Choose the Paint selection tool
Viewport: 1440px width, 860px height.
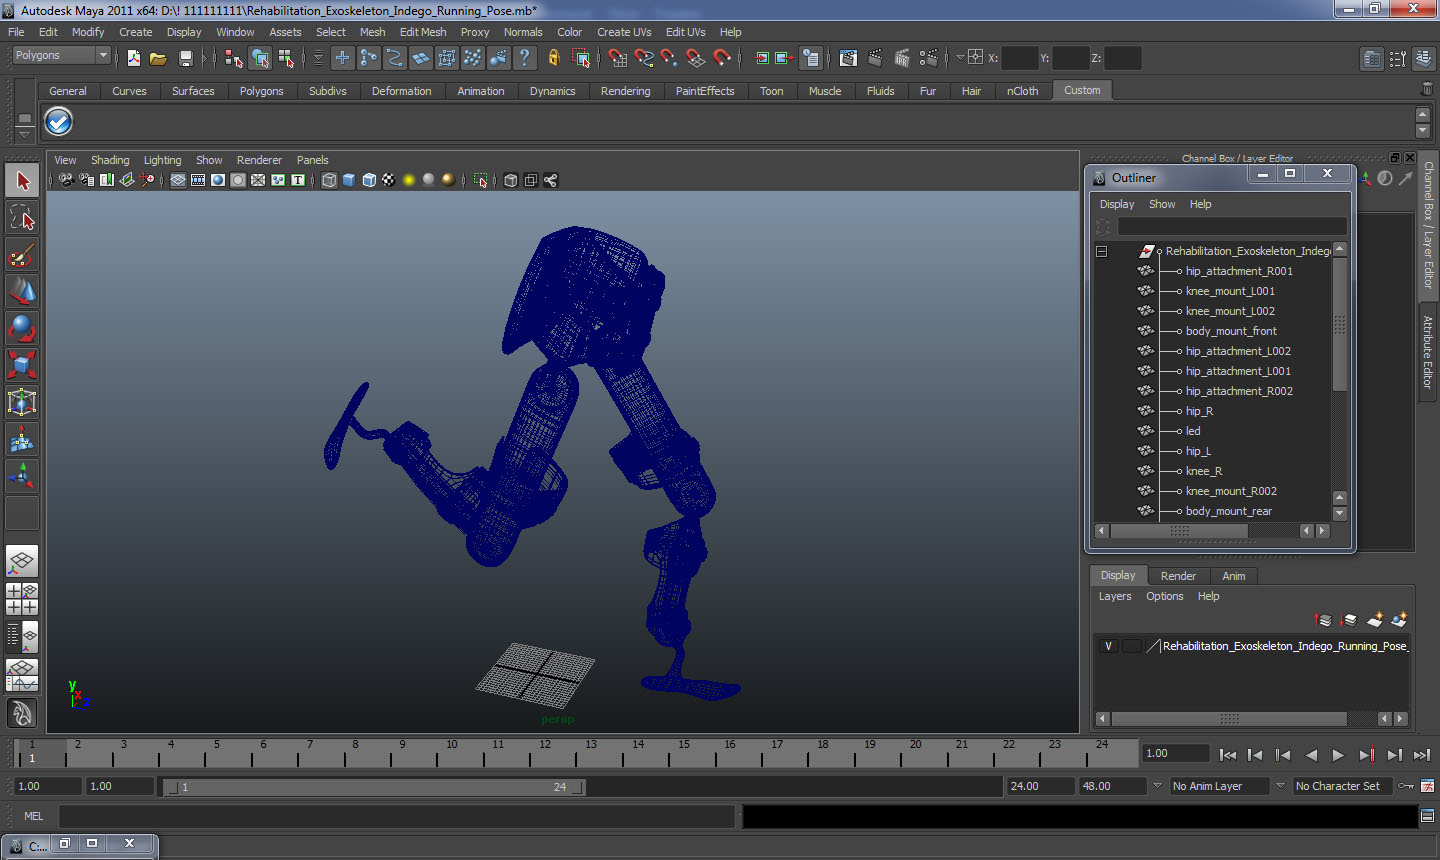point(22,255)
